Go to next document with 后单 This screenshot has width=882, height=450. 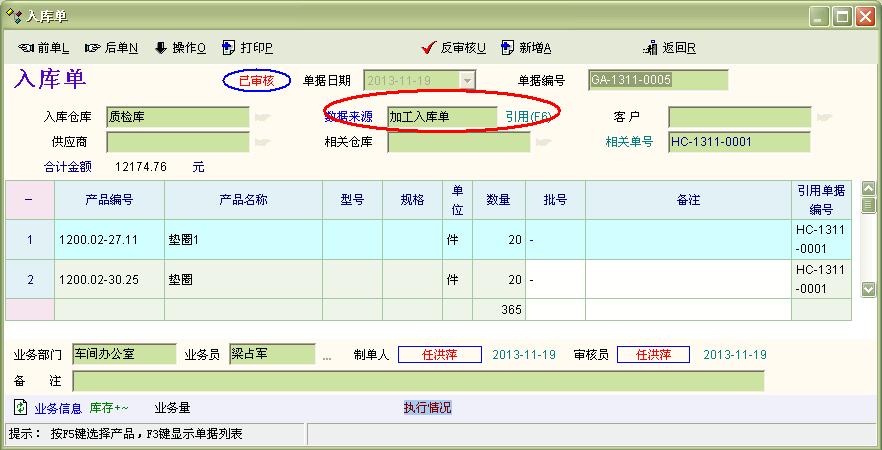(x=112, y=48)
